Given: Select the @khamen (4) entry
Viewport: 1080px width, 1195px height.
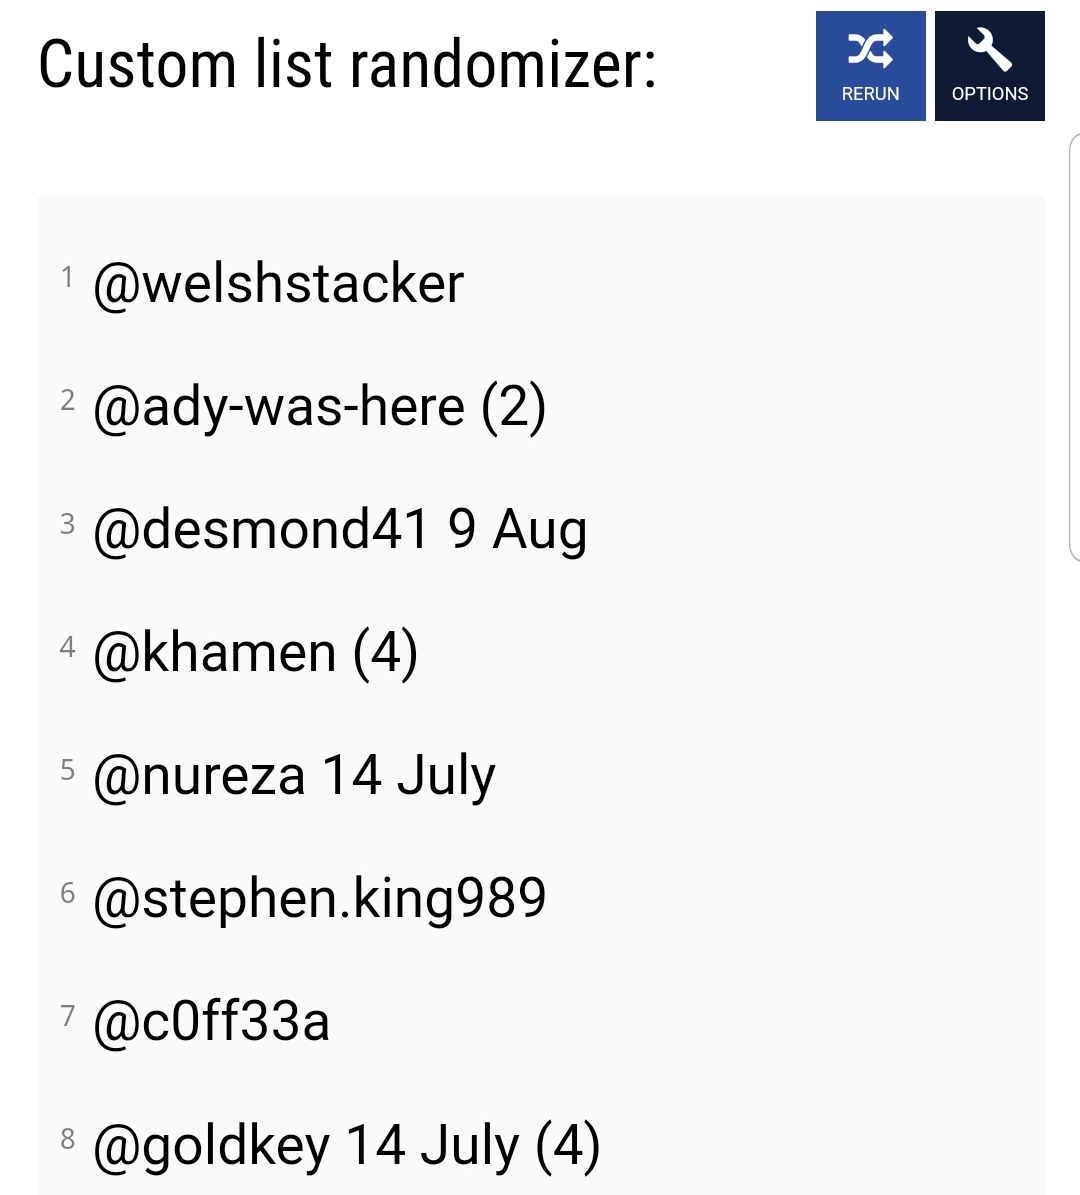Looking at the screenshot, I should click(255, 653).
